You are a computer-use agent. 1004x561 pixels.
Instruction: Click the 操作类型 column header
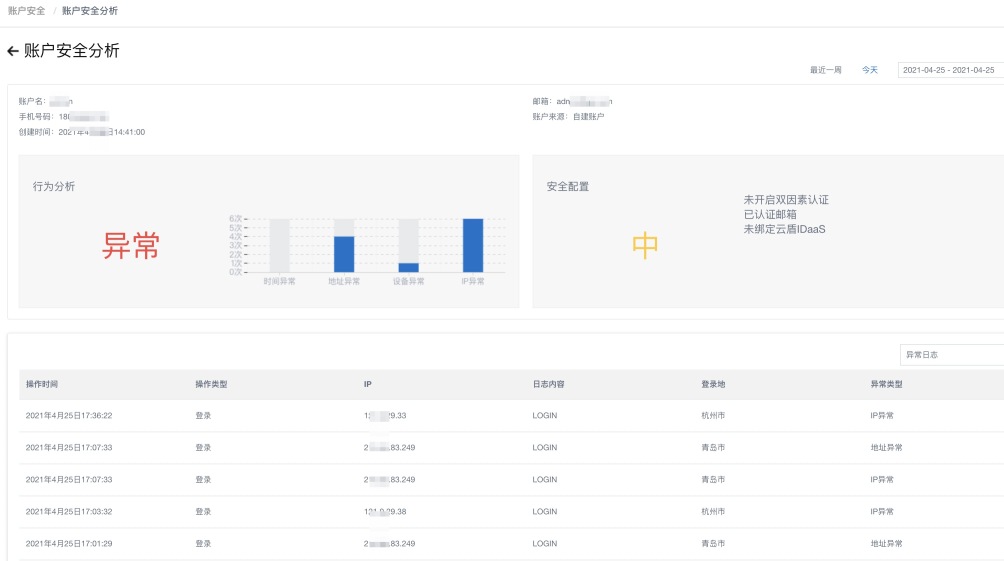pyautogui.click(x=211, y=384)
